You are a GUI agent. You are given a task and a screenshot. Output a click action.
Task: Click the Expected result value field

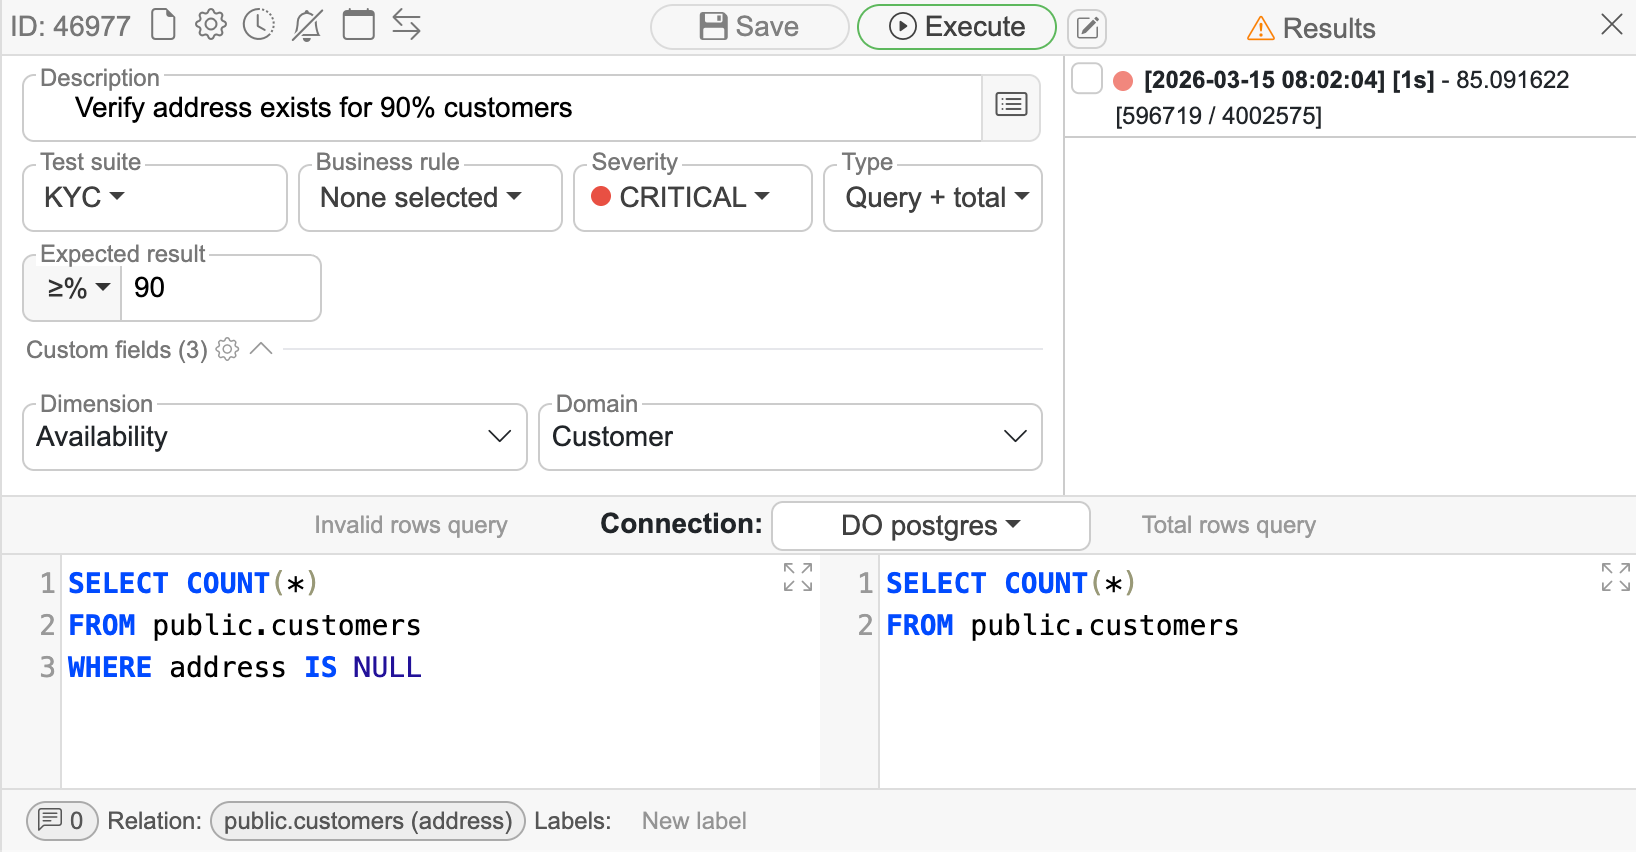click(x=220, y=289)
